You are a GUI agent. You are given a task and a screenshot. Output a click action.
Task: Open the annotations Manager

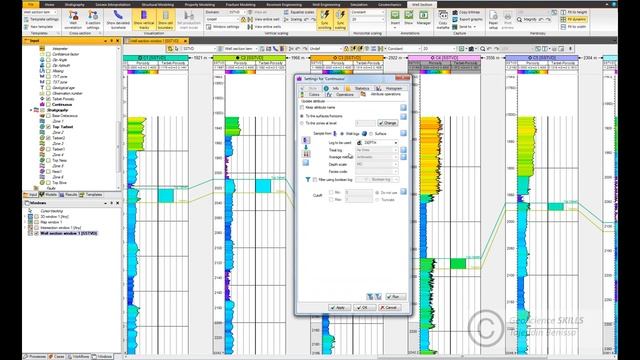[x=424, y=18]
